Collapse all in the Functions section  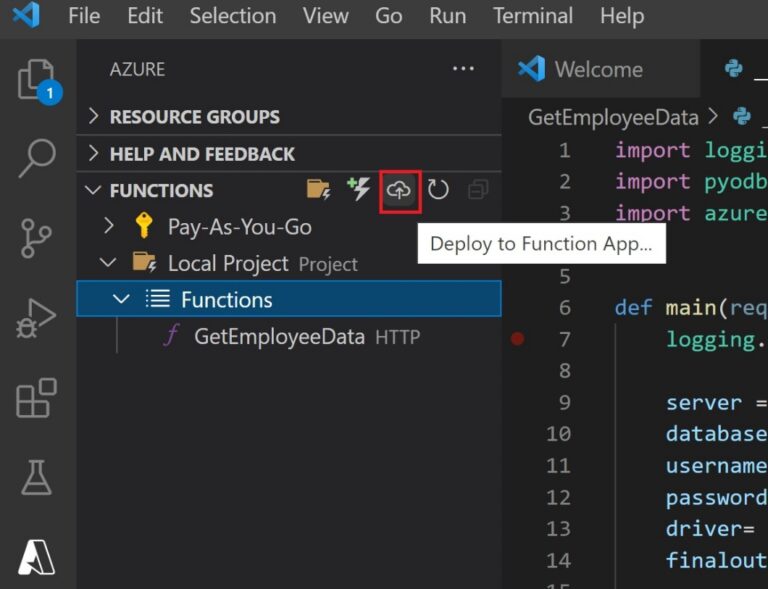pos(478,189)
